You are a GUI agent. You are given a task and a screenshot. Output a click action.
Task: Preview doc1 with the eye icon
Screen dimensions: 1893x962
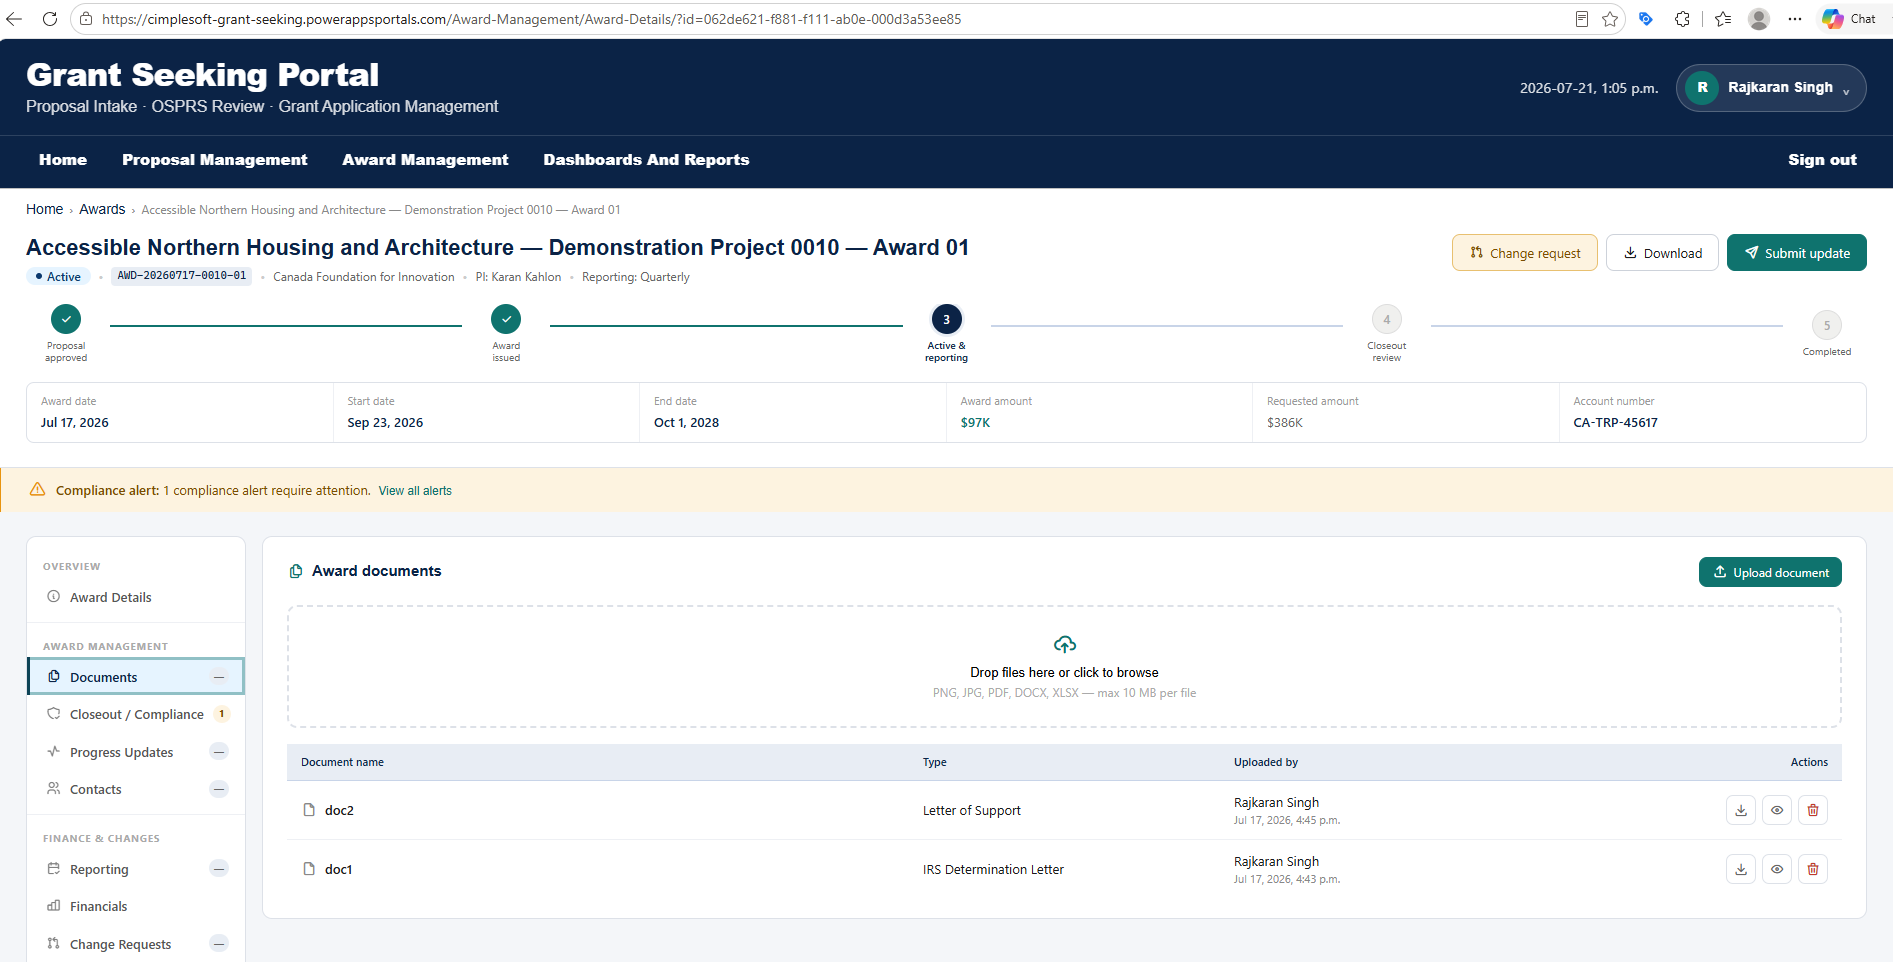(x=1777, y=869)
